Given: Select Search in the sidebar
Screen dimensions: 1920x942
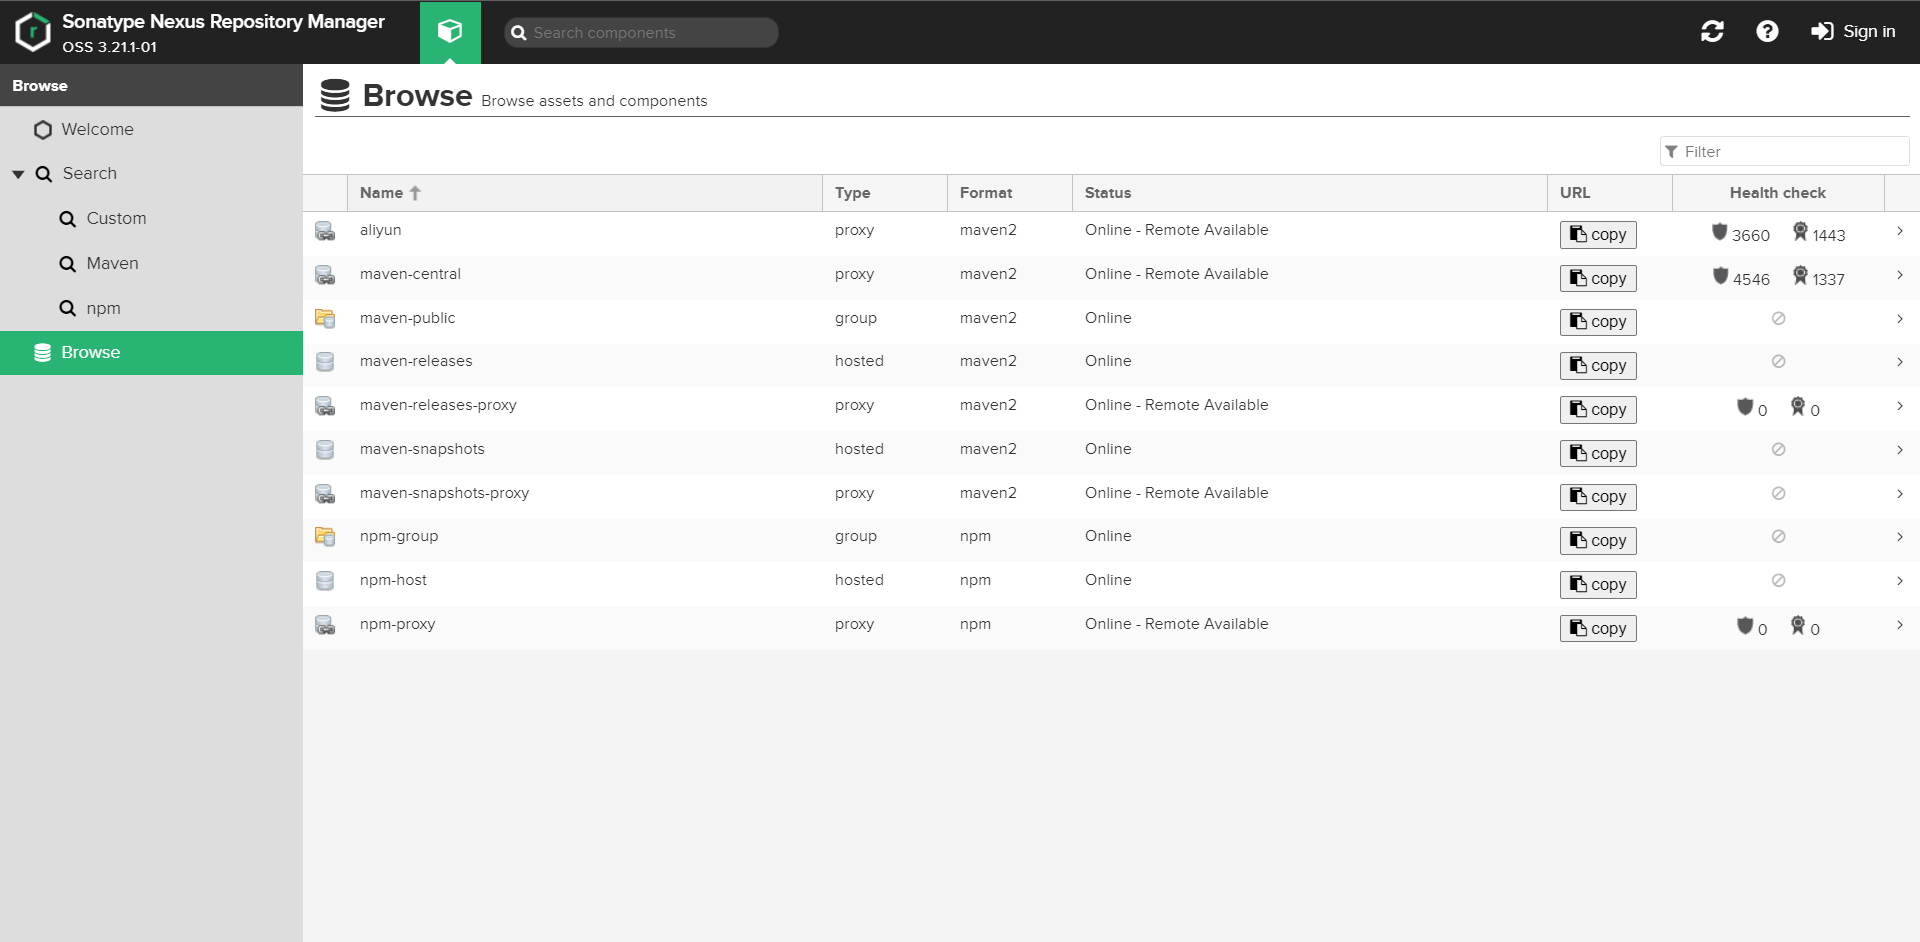Looking at the screenshot, I should pos(151,174).
